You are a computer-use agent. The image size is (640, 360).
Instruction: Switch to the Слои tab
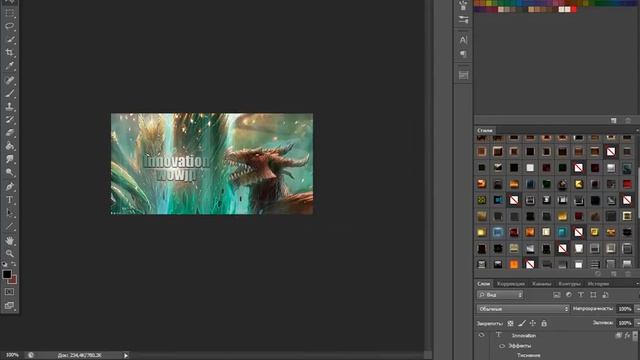pos(484,284)
